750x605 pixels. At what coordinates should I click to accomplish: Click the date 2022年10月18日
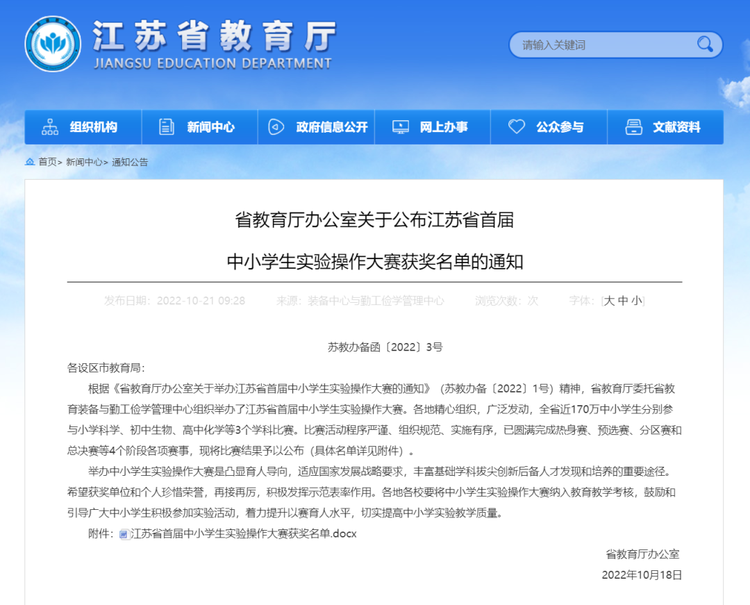click(x=641, y=575)
